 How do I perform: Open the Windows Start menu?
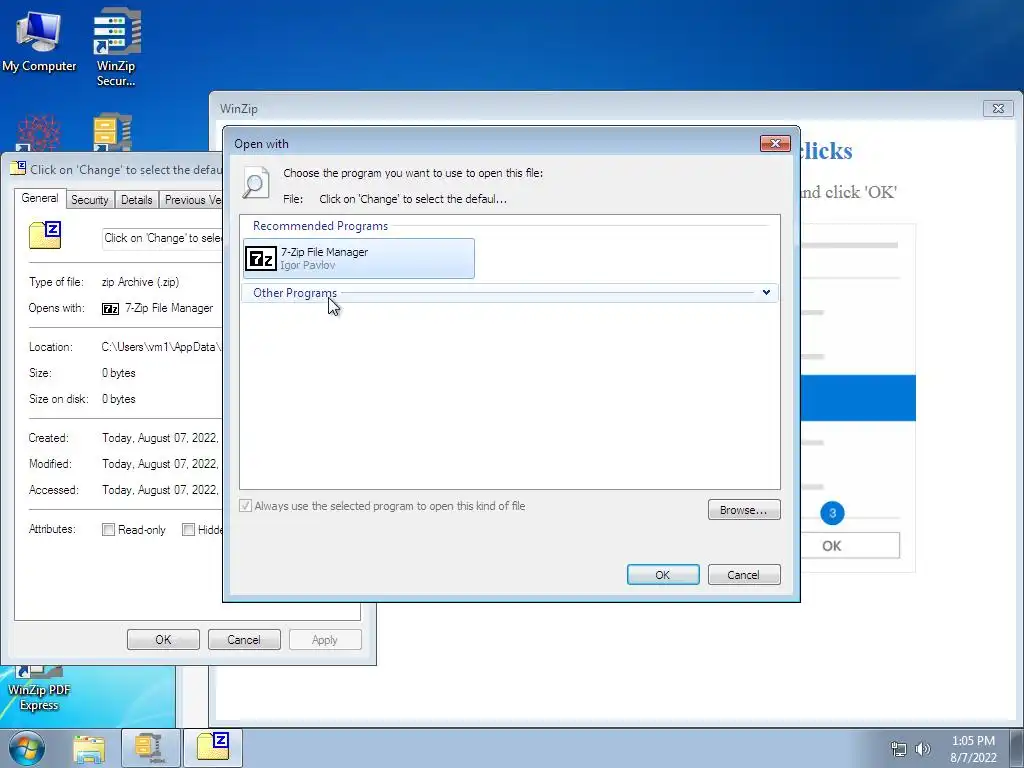pos(27,748)
